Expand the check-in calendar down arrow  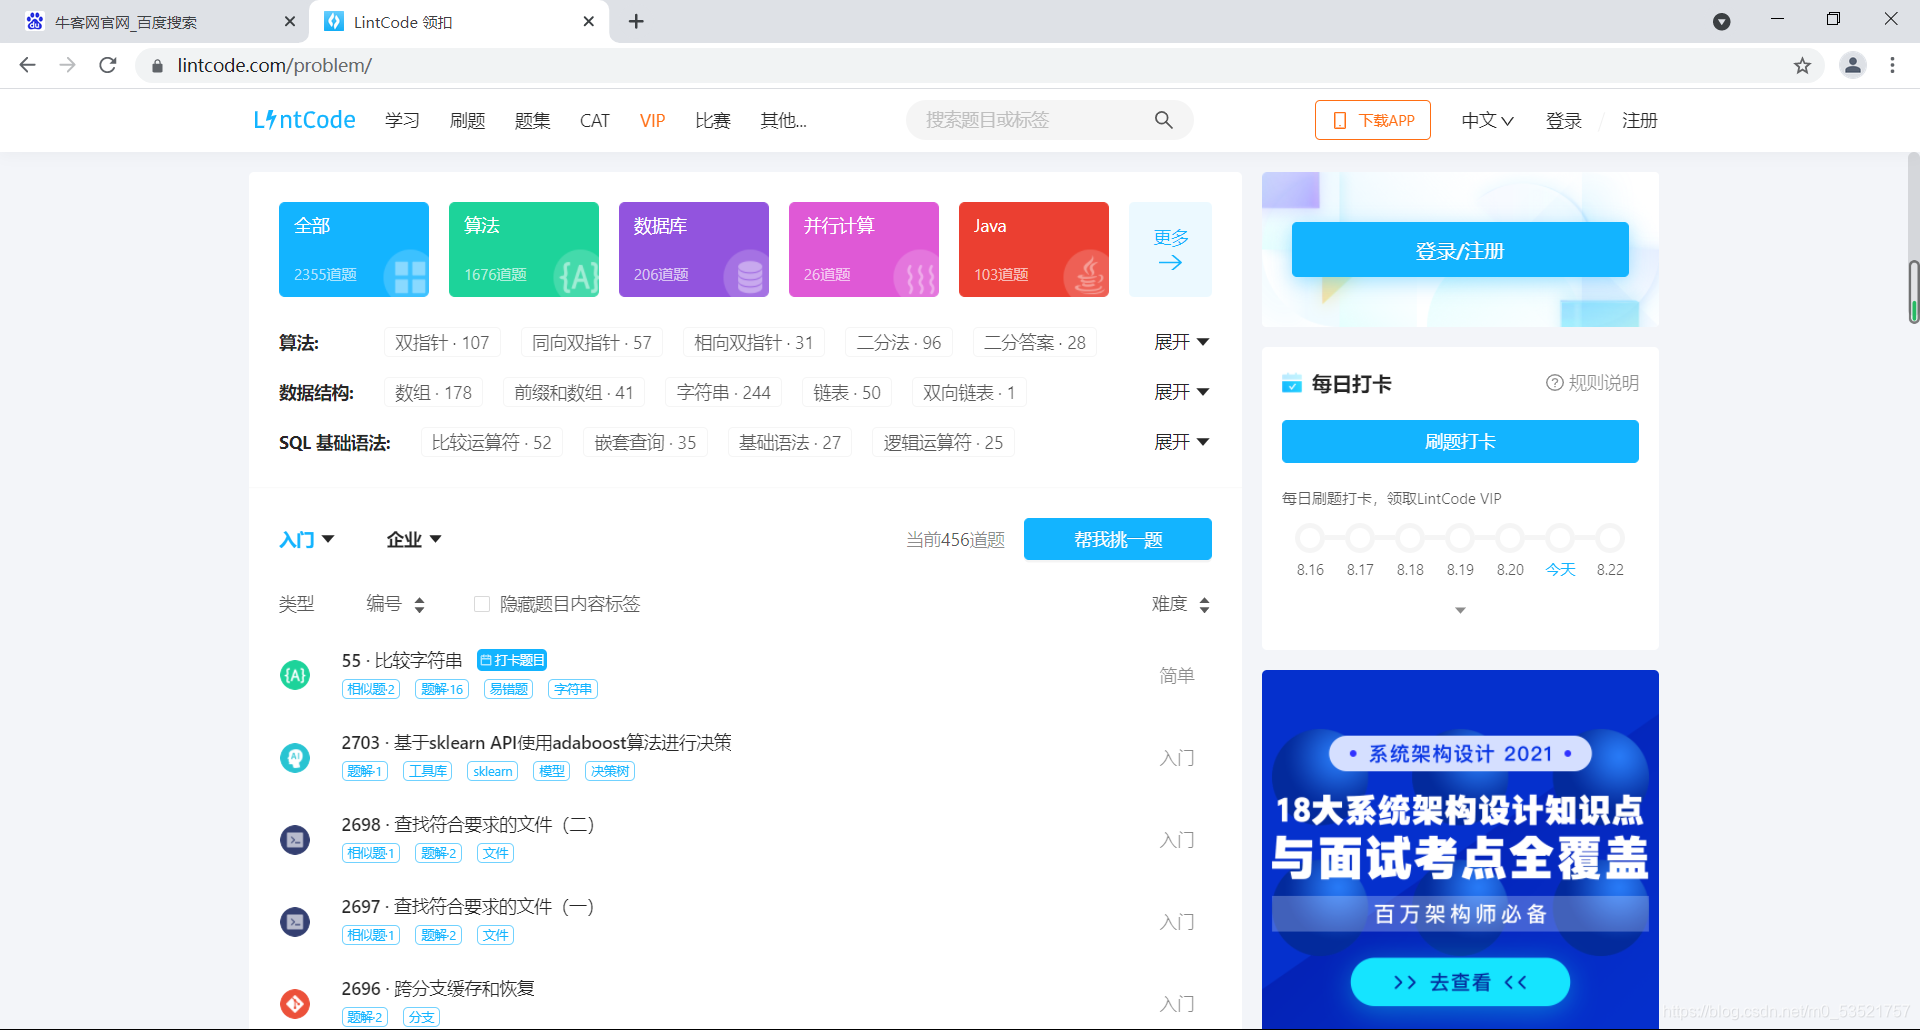(x=1460, y=610)
